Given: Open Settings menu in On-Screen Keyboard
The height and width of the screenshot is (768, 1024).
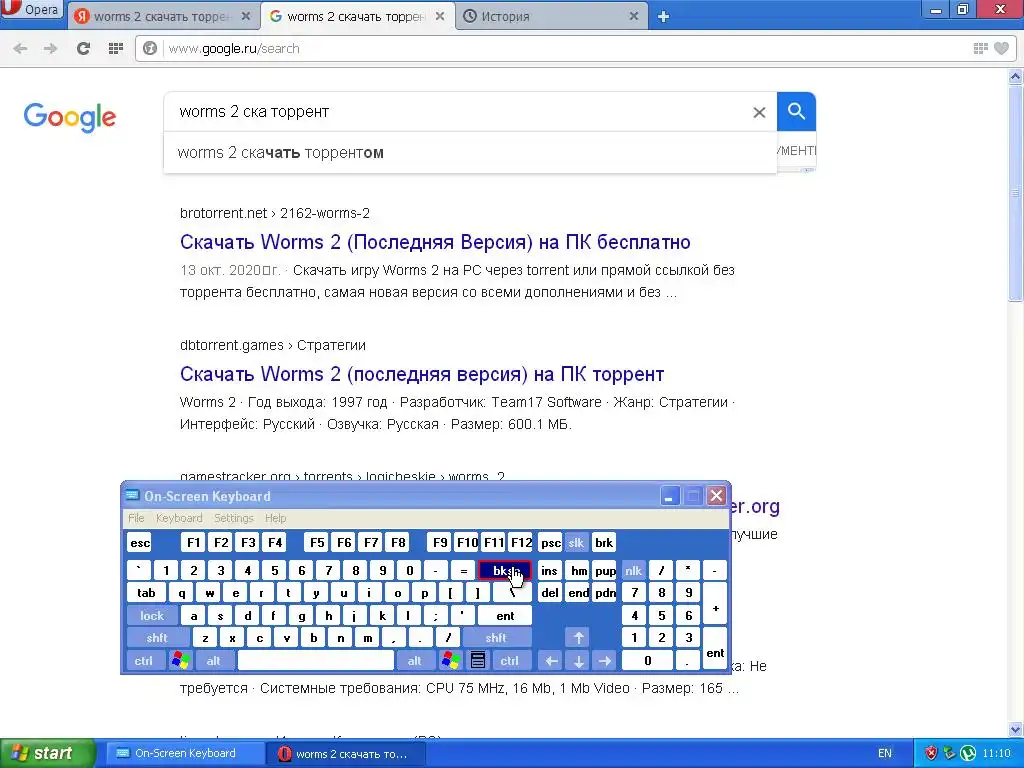Looking at the screenshot, I should (x=233, y=518).
